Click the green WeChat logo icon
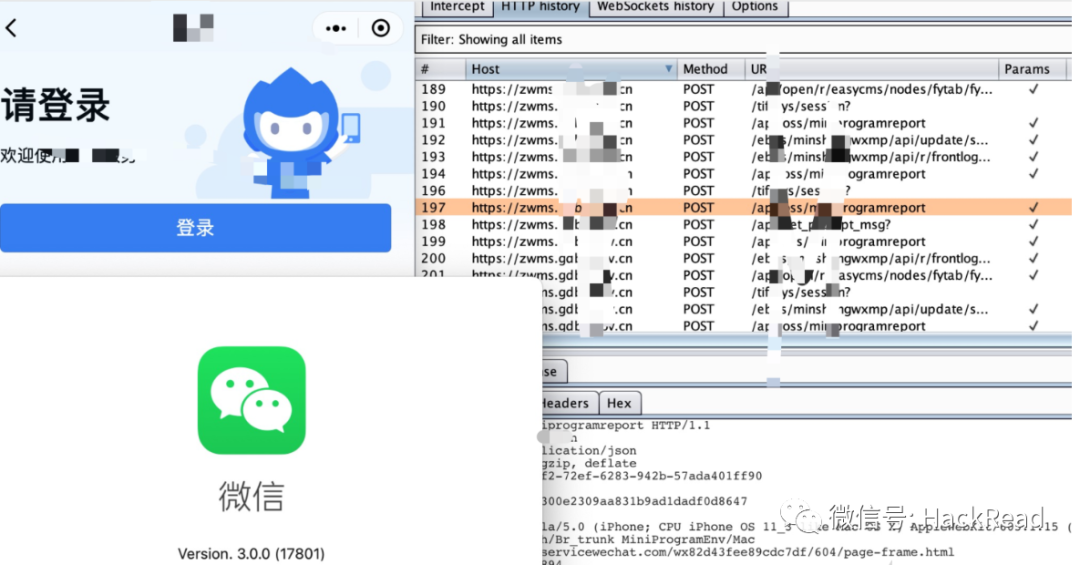Image resolution: width=1080 pixels, height=565 pixels. tap(251, 400)
